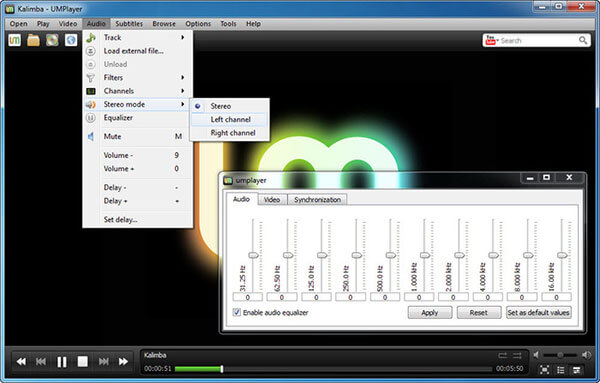Select Volume + menu entry
Viewport: 600px width, 383px height.
point(137,169)
